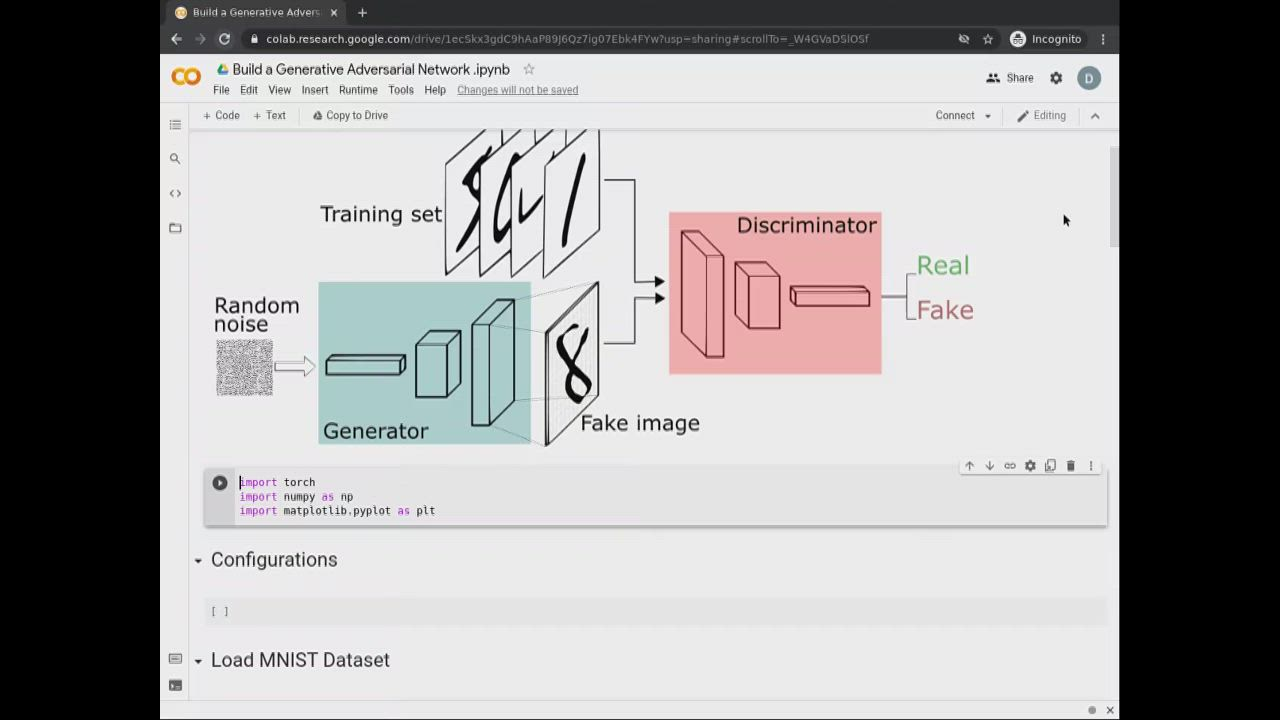Open the Edit menu

pos(249,90)
